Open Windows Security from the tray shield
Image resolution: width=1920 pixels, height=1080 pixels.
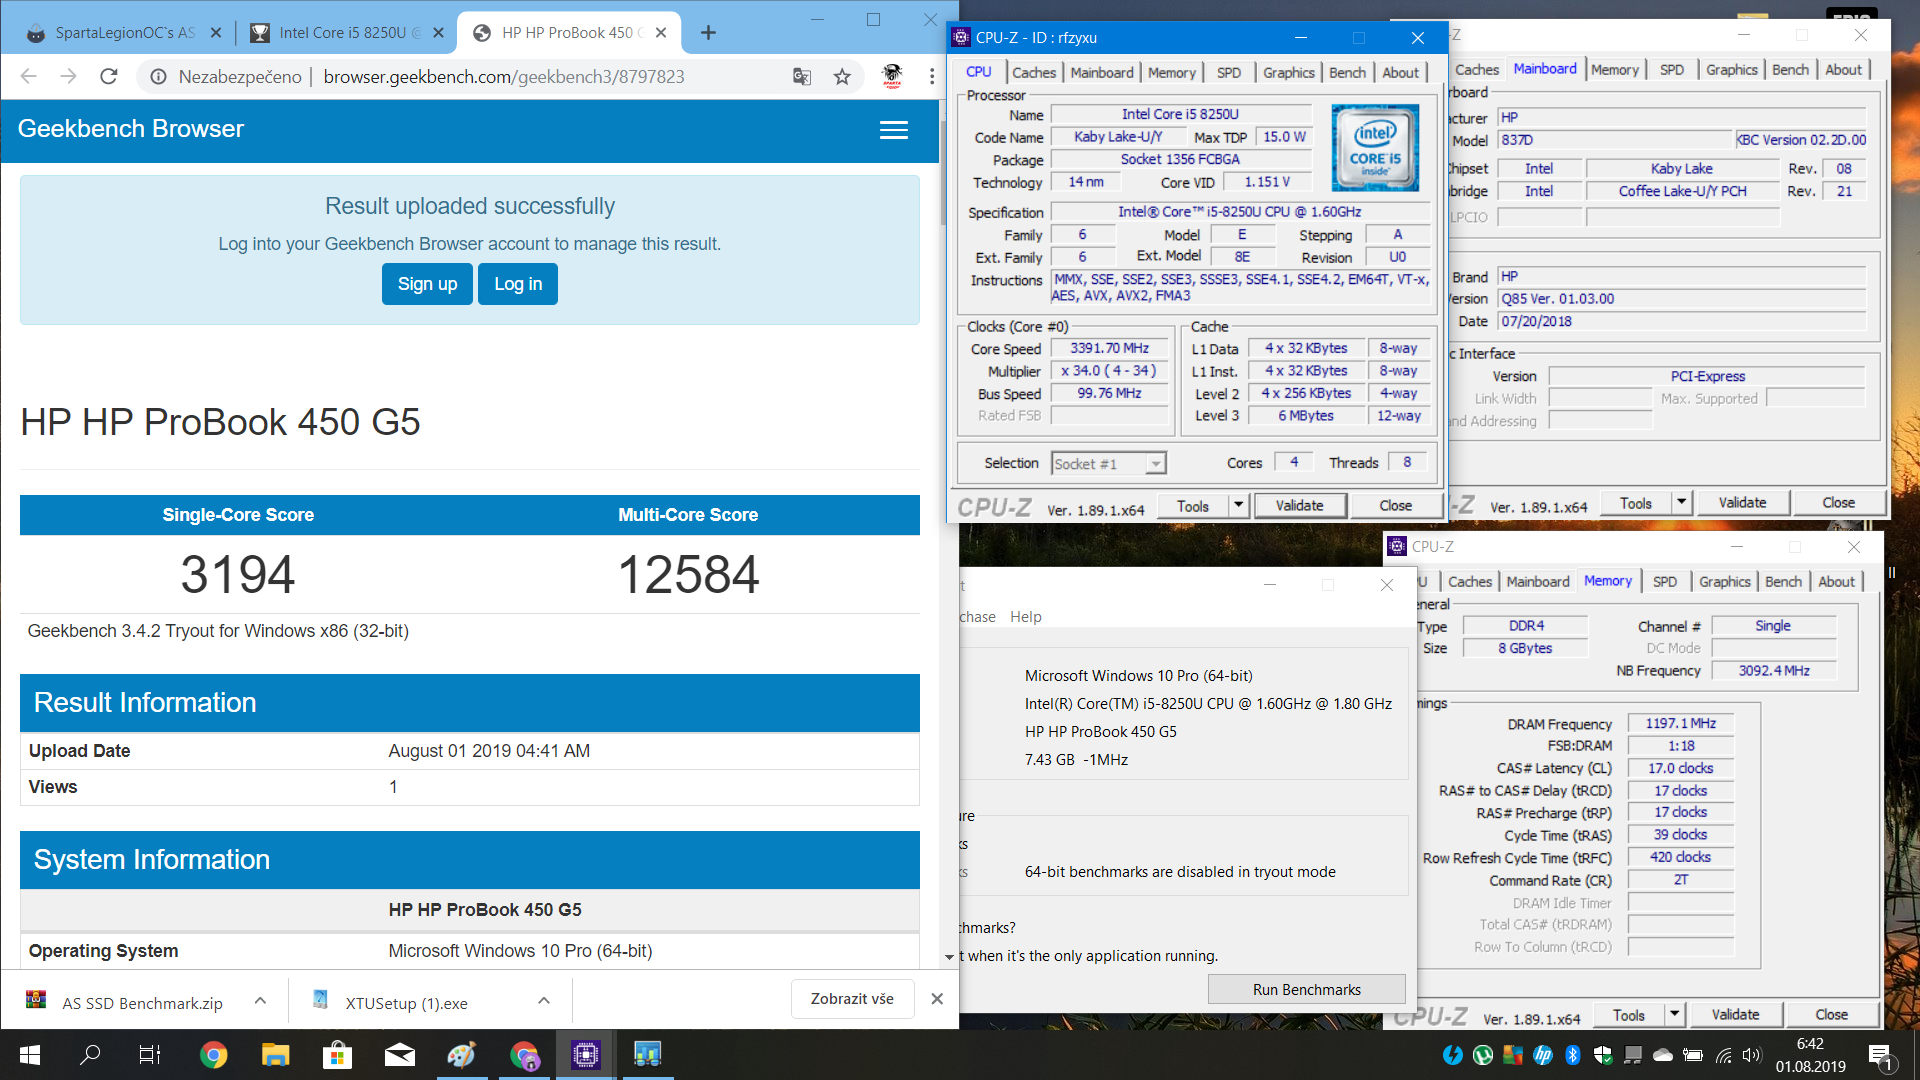pos(1603,1054)
